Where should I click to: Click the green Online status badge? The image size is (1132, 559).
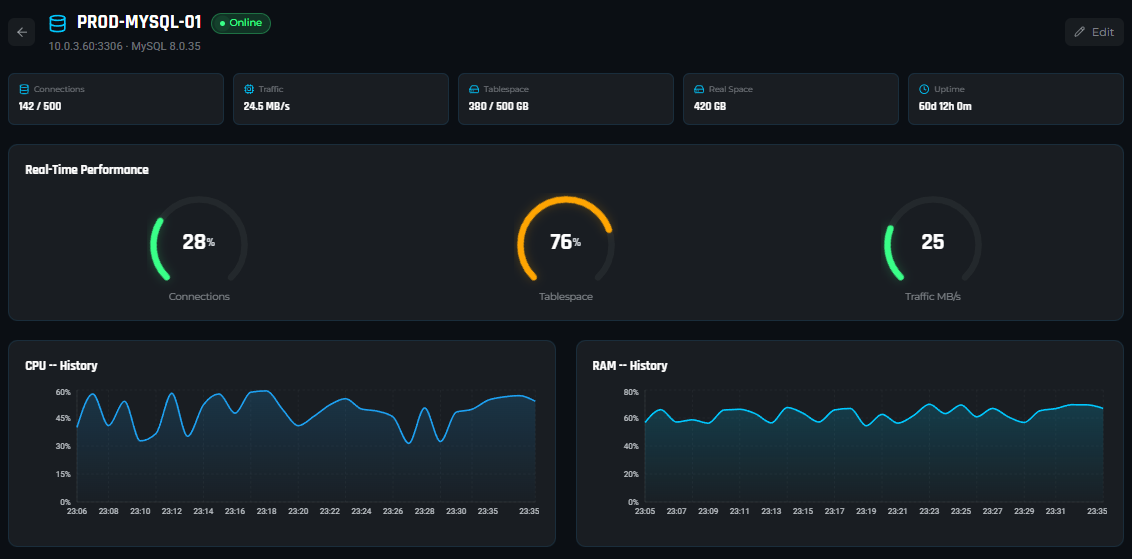click(x=241, y=23)
